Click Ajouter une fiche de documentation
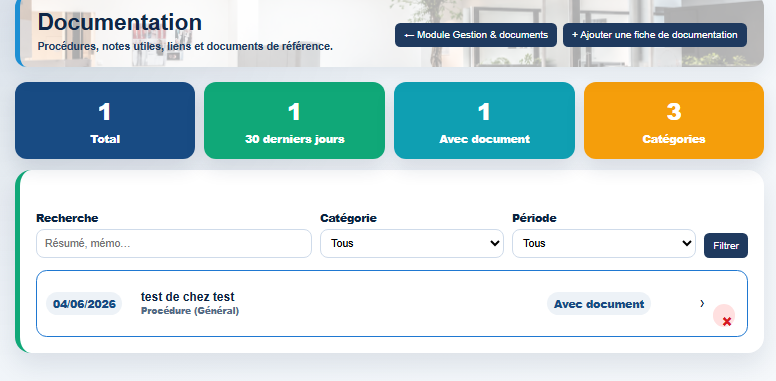776x381 pixels. click(x=655, y=35)
